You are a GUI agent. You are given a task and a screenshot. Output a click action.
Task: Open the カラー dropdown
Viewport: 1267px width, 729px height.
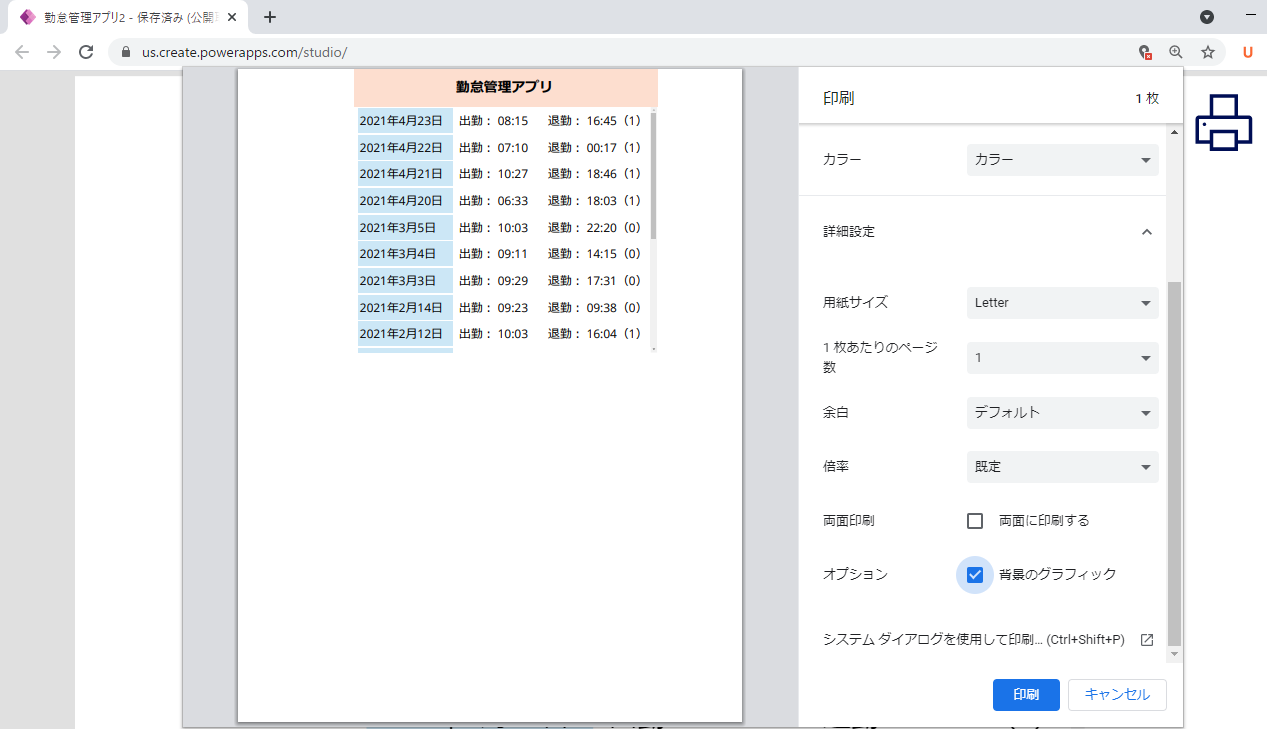tap(1062, 160)
